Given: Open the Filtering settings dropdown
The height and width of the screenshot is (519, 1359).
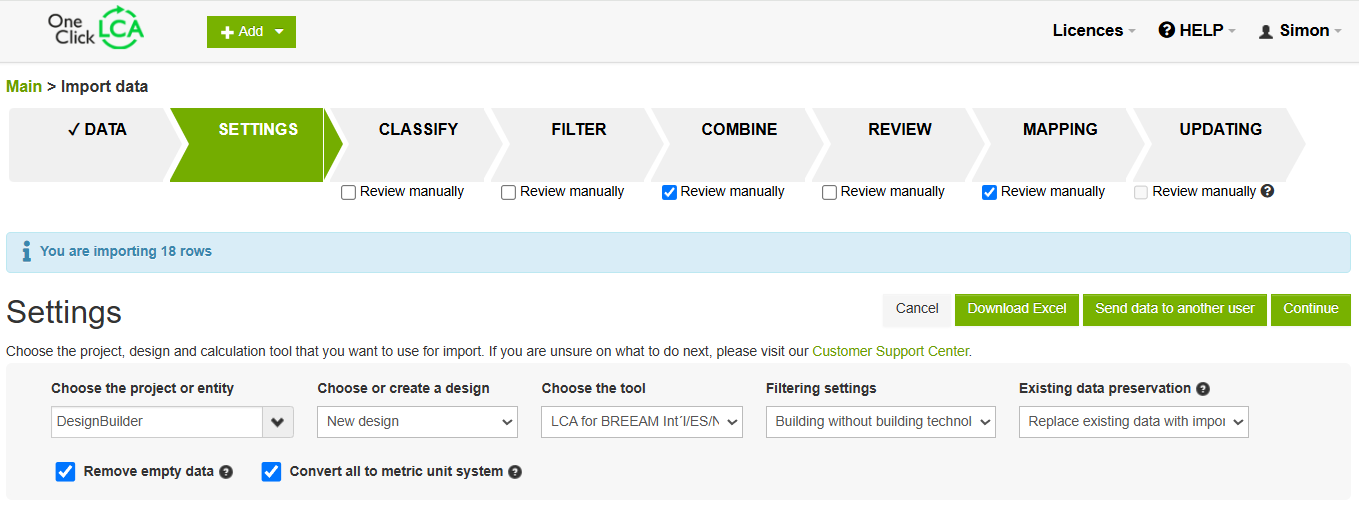Looking at the screenshot, I should point(880,422).
